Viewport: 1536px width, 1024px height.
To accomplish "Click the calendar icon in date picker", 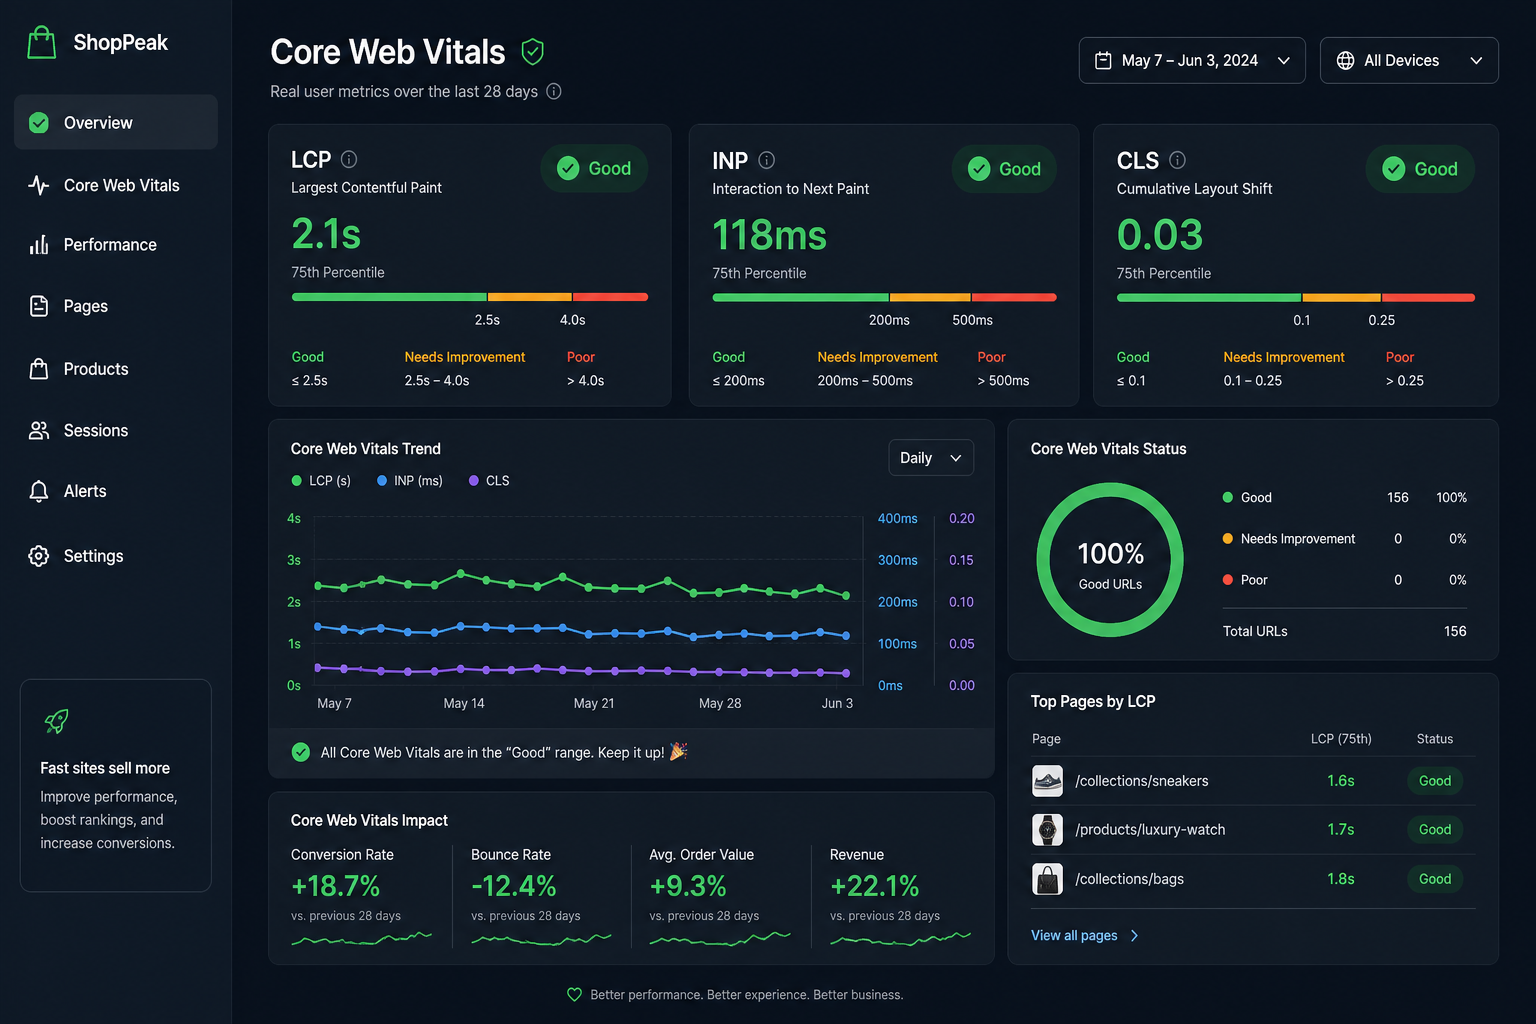I will [1103, 61].
